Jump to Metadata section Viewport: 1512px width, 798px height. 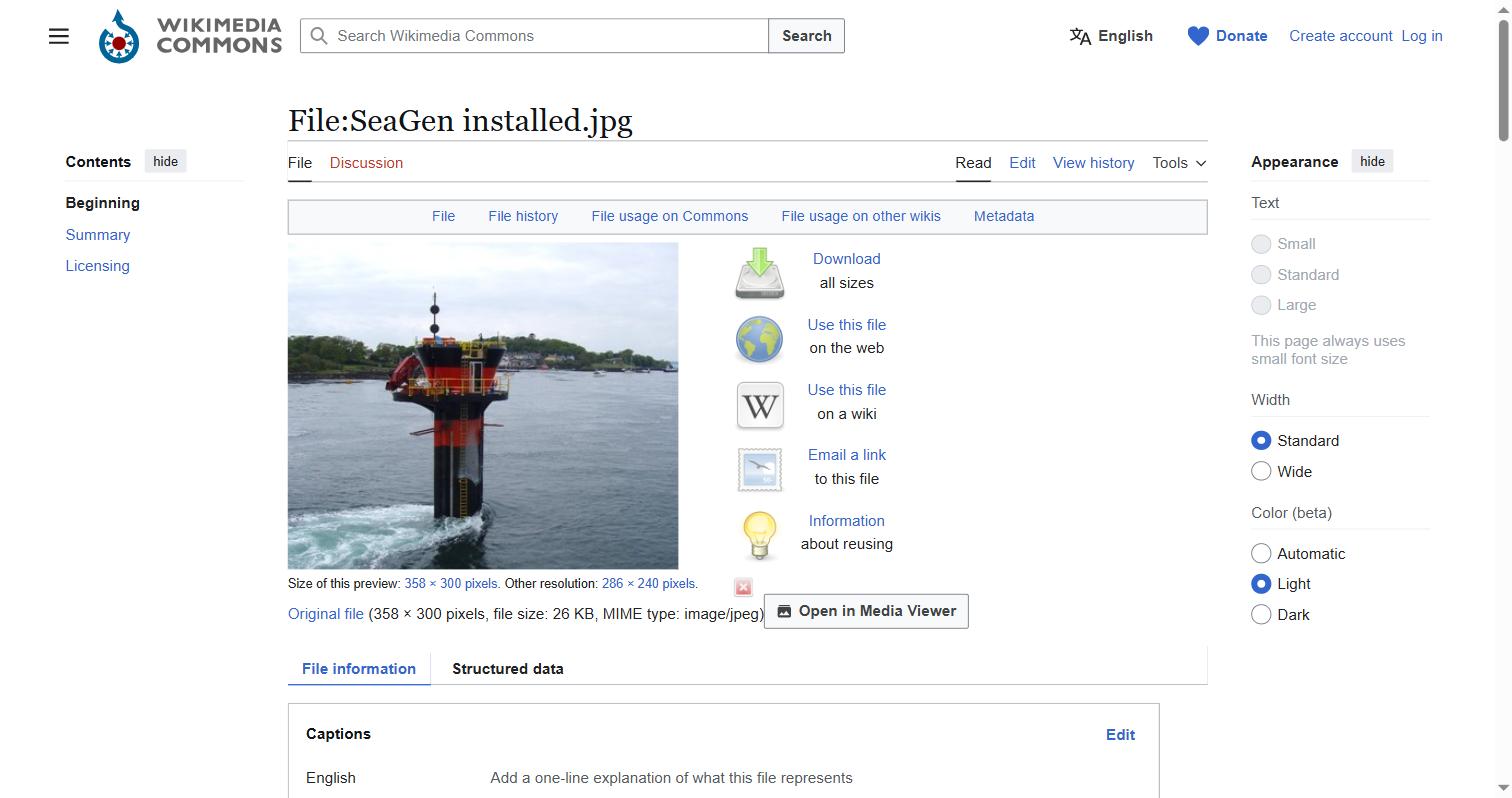coord(1004,216)
